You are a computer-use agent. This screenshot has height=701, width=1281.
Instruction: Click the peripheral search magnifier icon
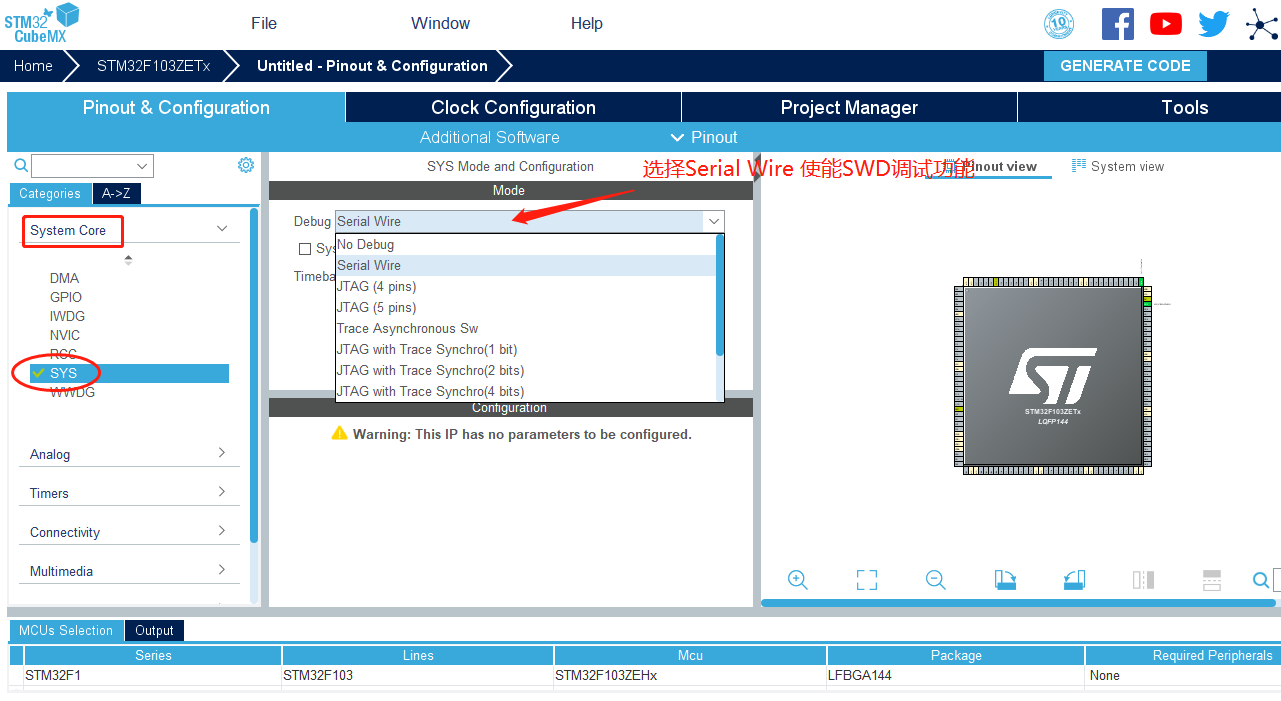click(20, 165)
